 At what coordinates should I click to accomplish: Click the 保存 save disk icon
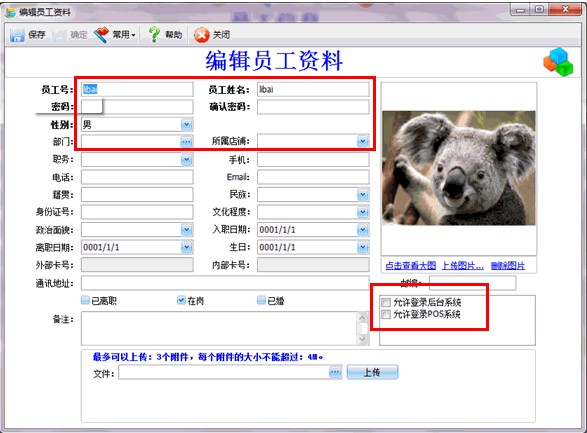[17, 35]
